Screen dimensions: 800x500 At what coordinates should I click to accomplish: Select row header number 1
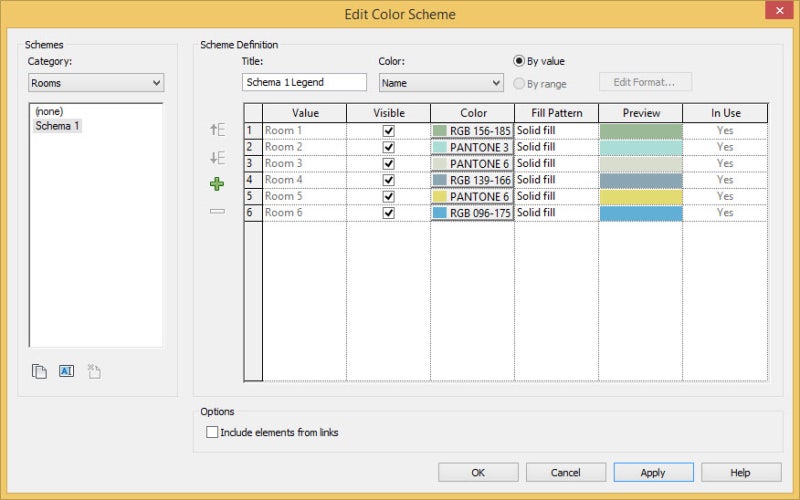pos(253,131)
